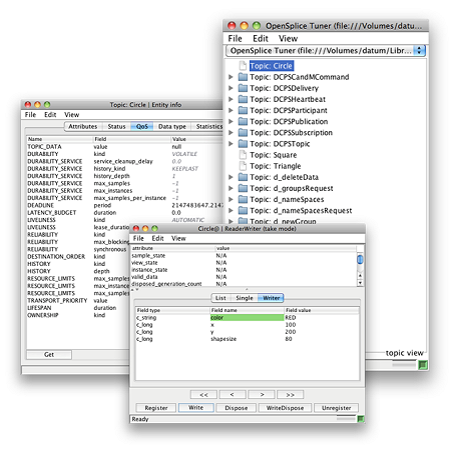Switch to the Data type tab
The image size is (451, 451).
pos(172,126)
